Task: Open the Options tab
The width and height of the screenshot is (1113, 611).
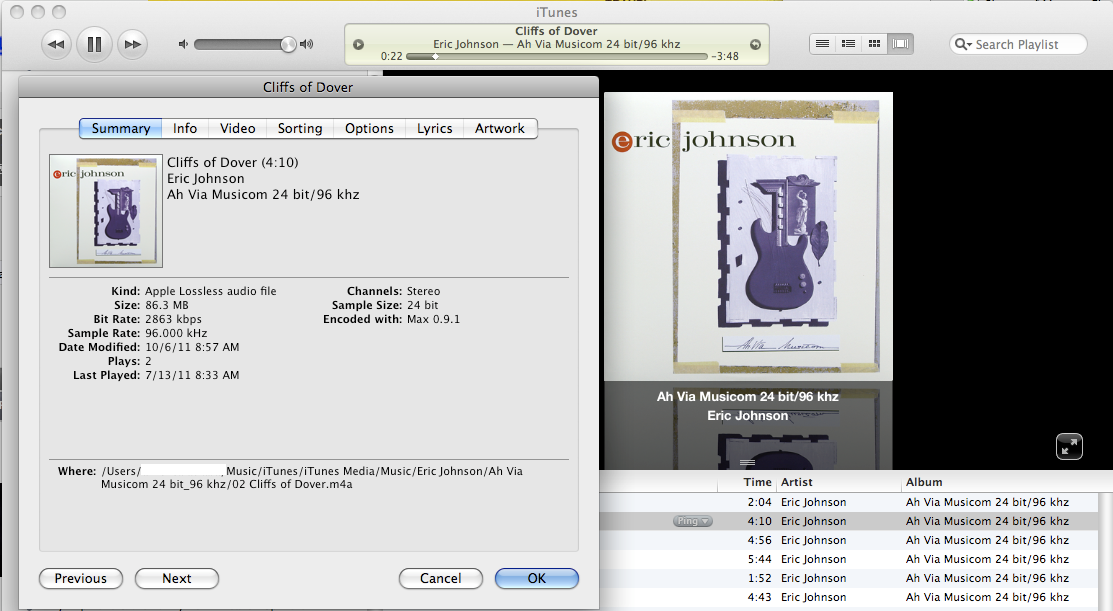Action: pos(369,128)
